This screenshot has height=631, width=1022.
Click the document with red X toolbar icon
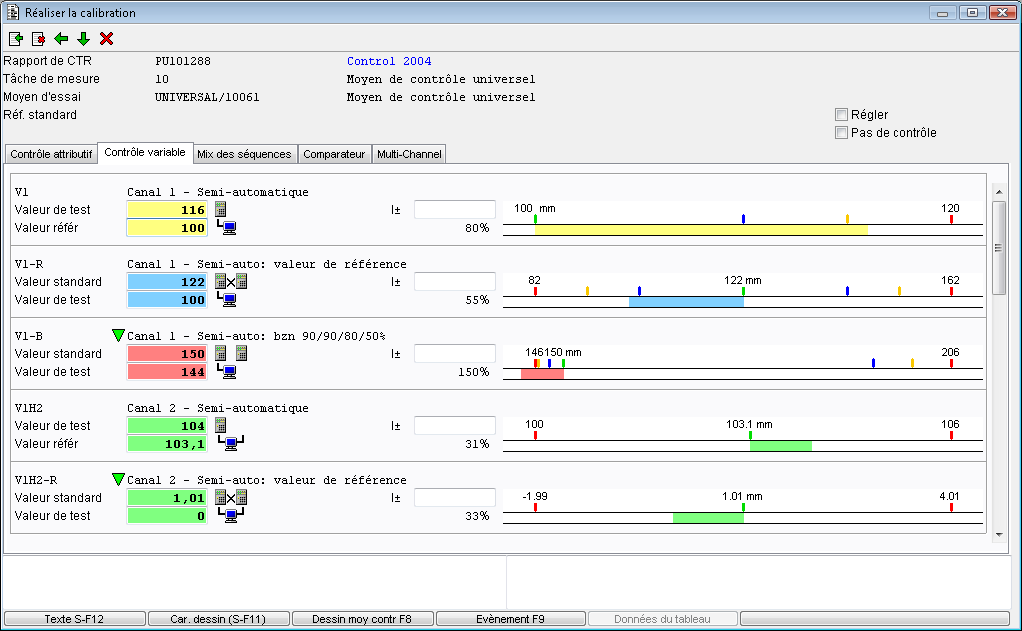[38, 39]
